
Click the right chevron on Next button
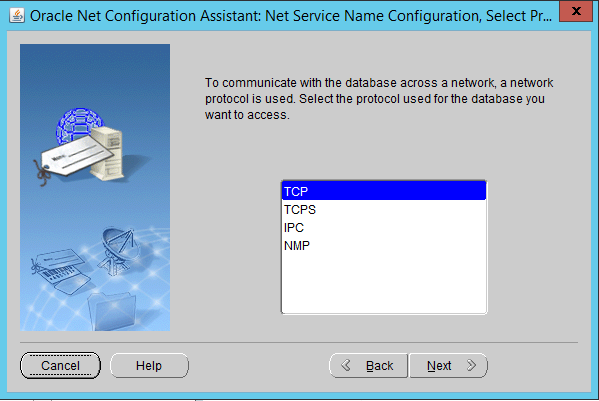471,365
